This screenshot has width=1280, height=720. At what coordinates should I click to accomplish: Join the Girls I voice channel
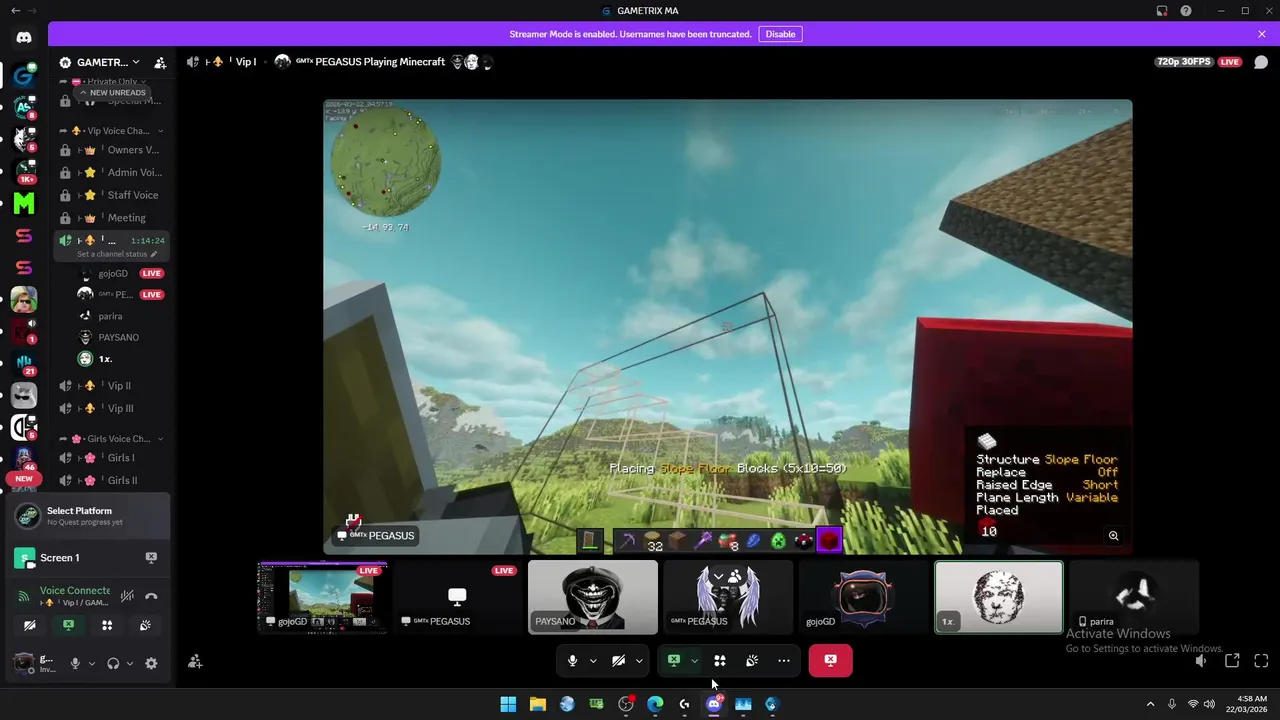coord(111,458)
